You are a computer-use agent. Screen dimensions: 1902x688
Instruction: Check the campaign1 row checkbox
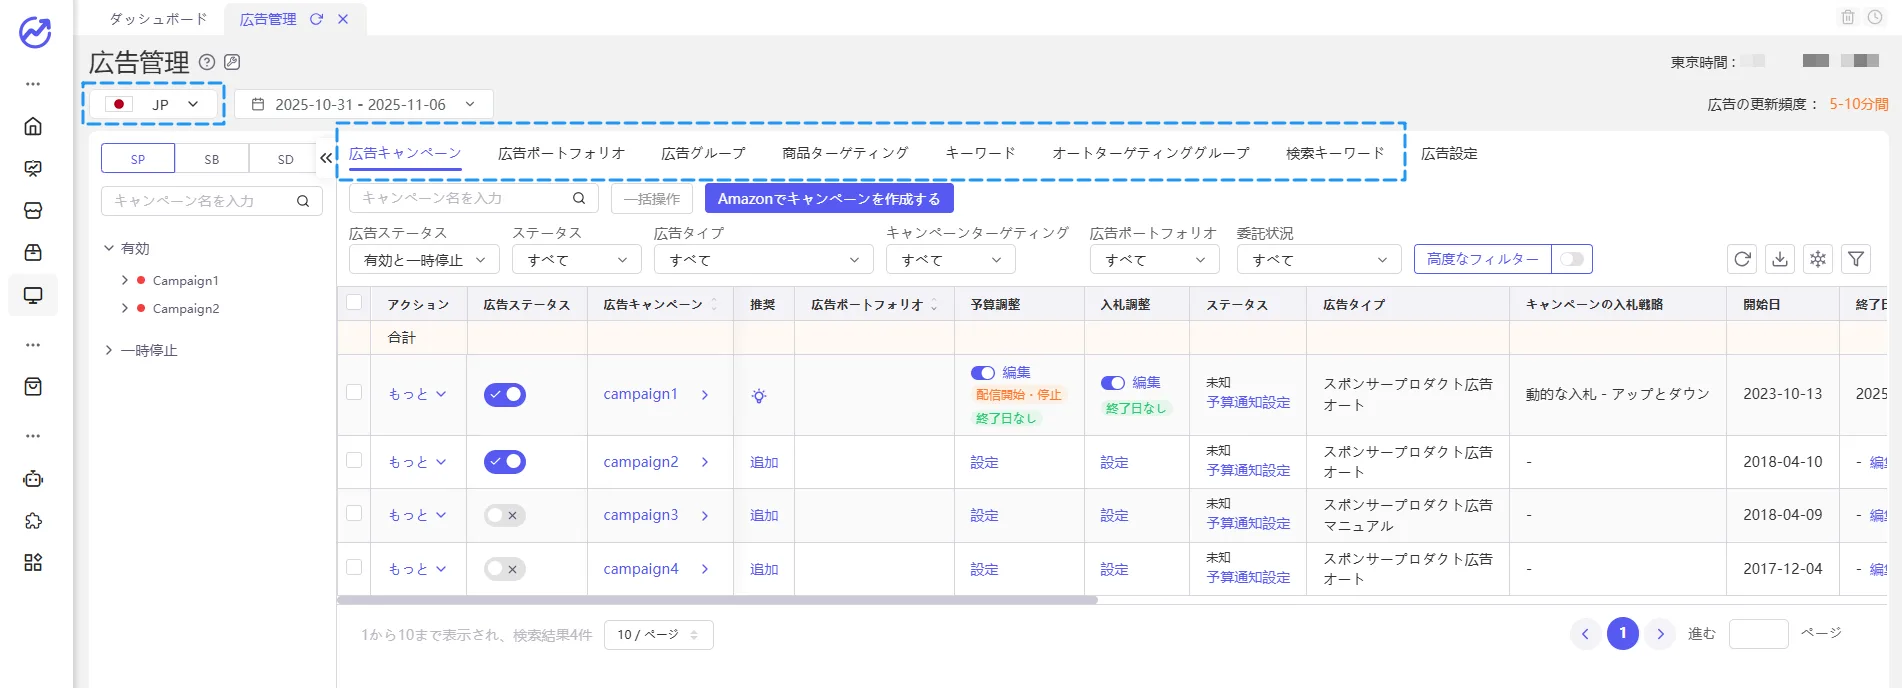tap(354, 392)
